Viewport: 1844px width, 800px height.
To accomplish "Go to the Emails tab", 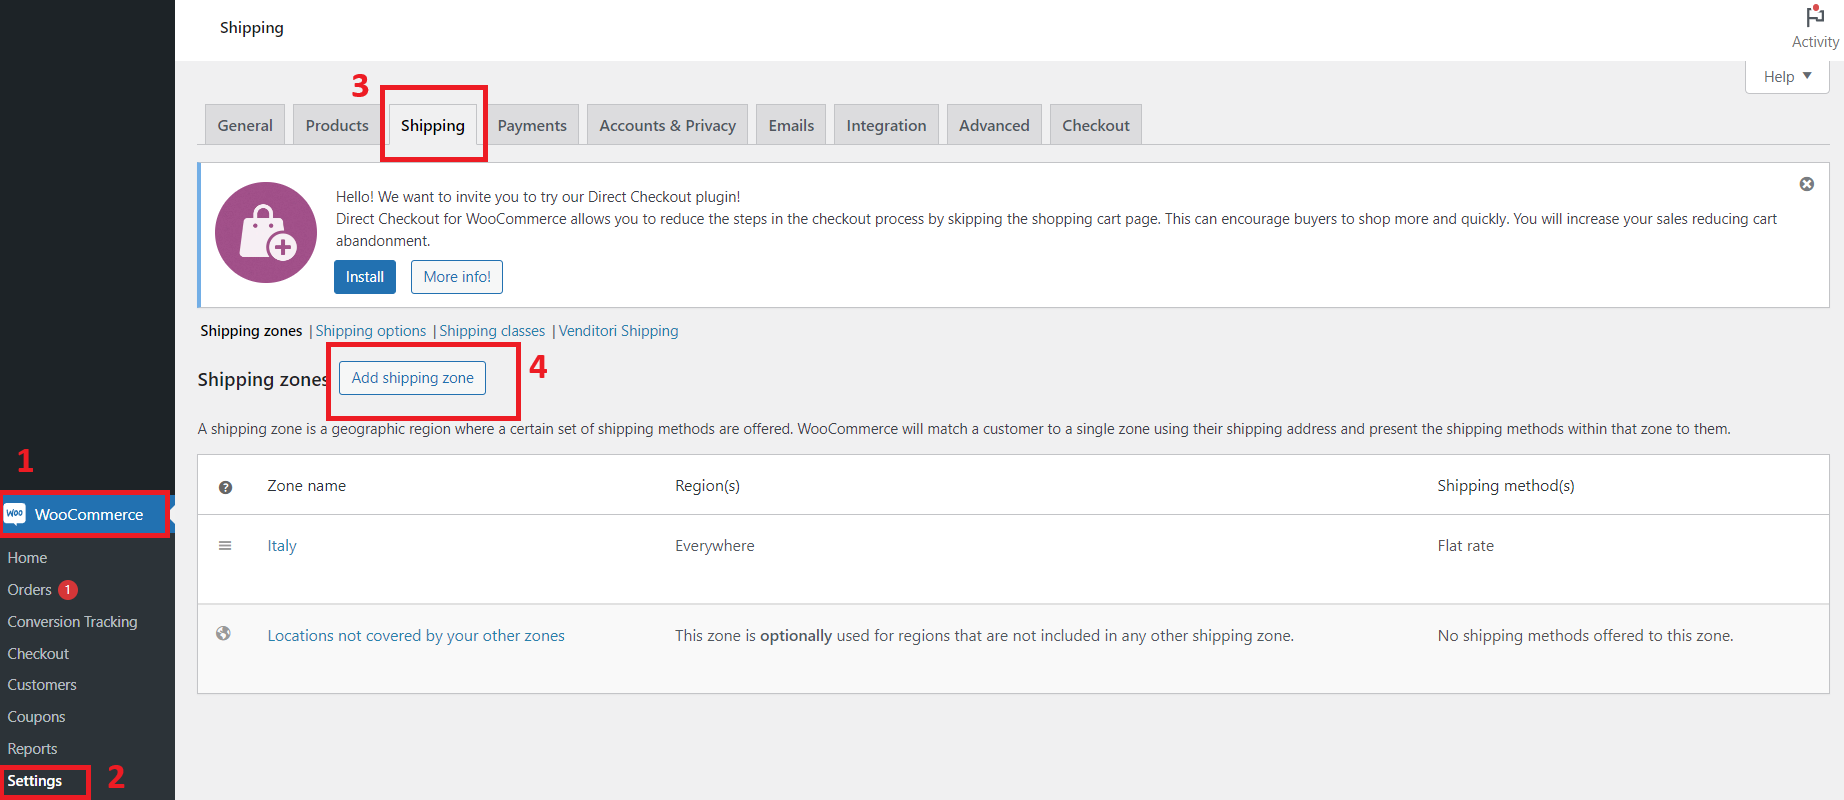I will pyautogui.click(x=791, y=125).
